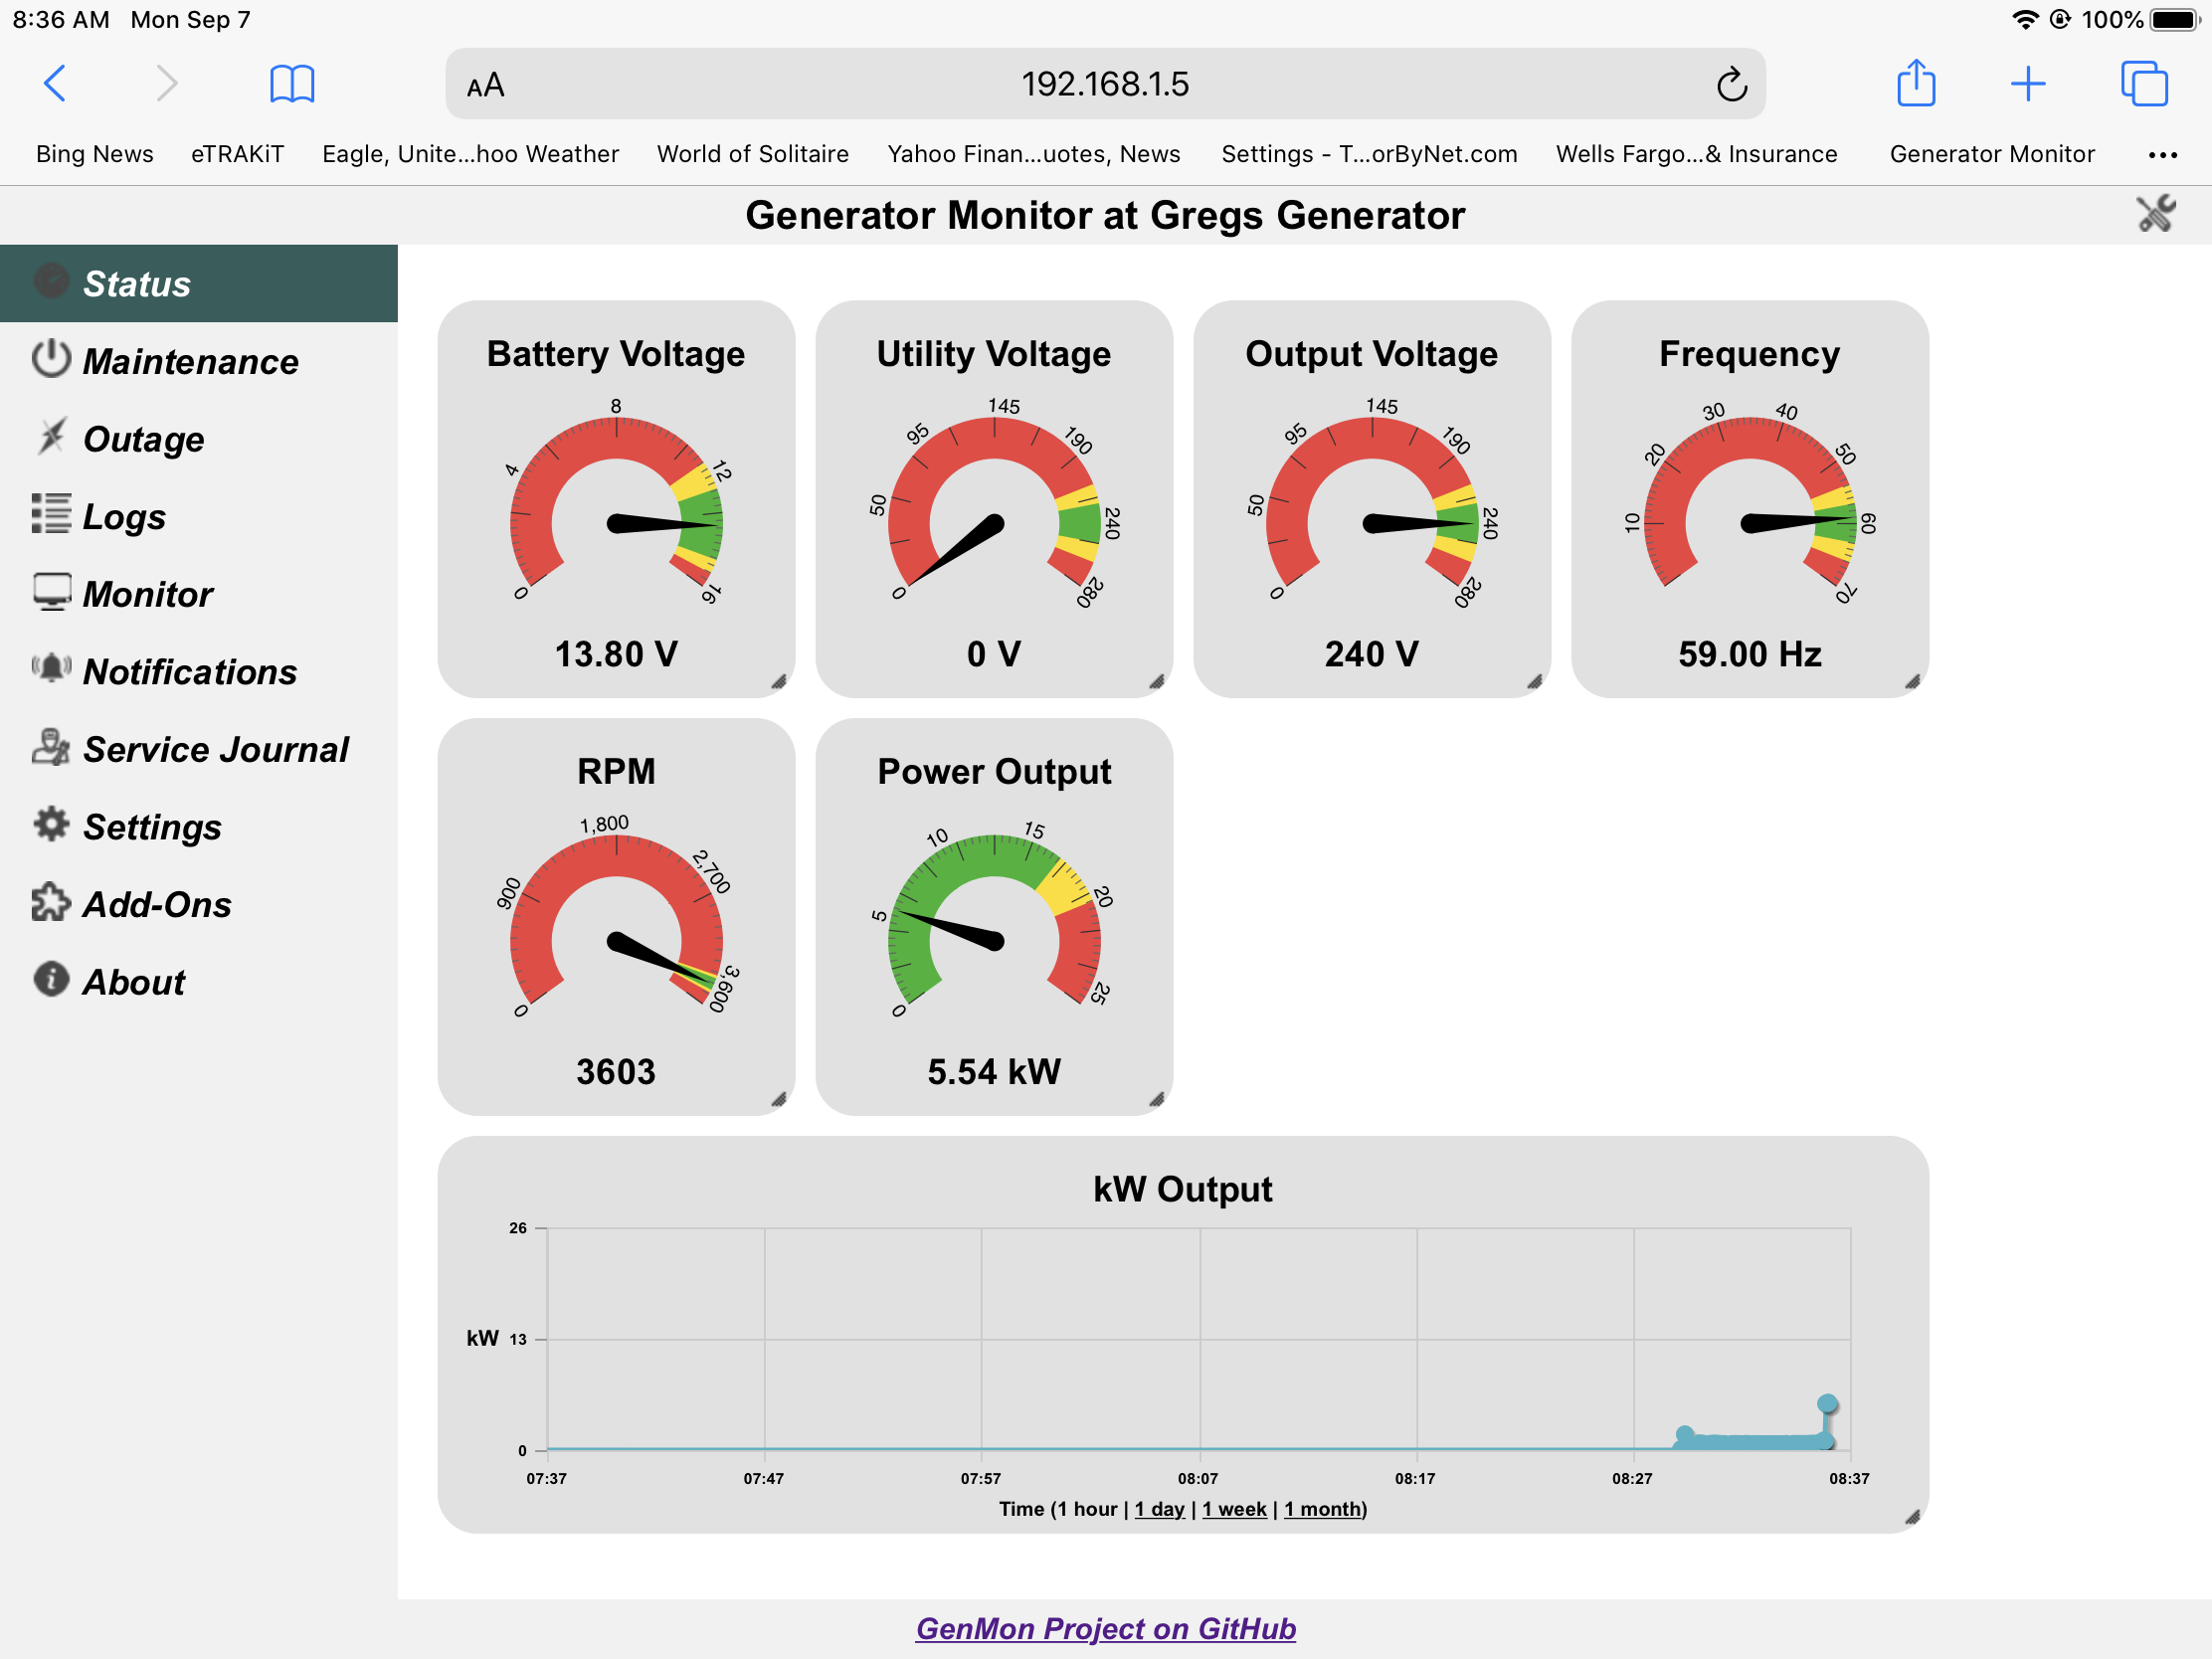
Task: Switch chart range to 1 day
Action: (x=1159, y=1508)
